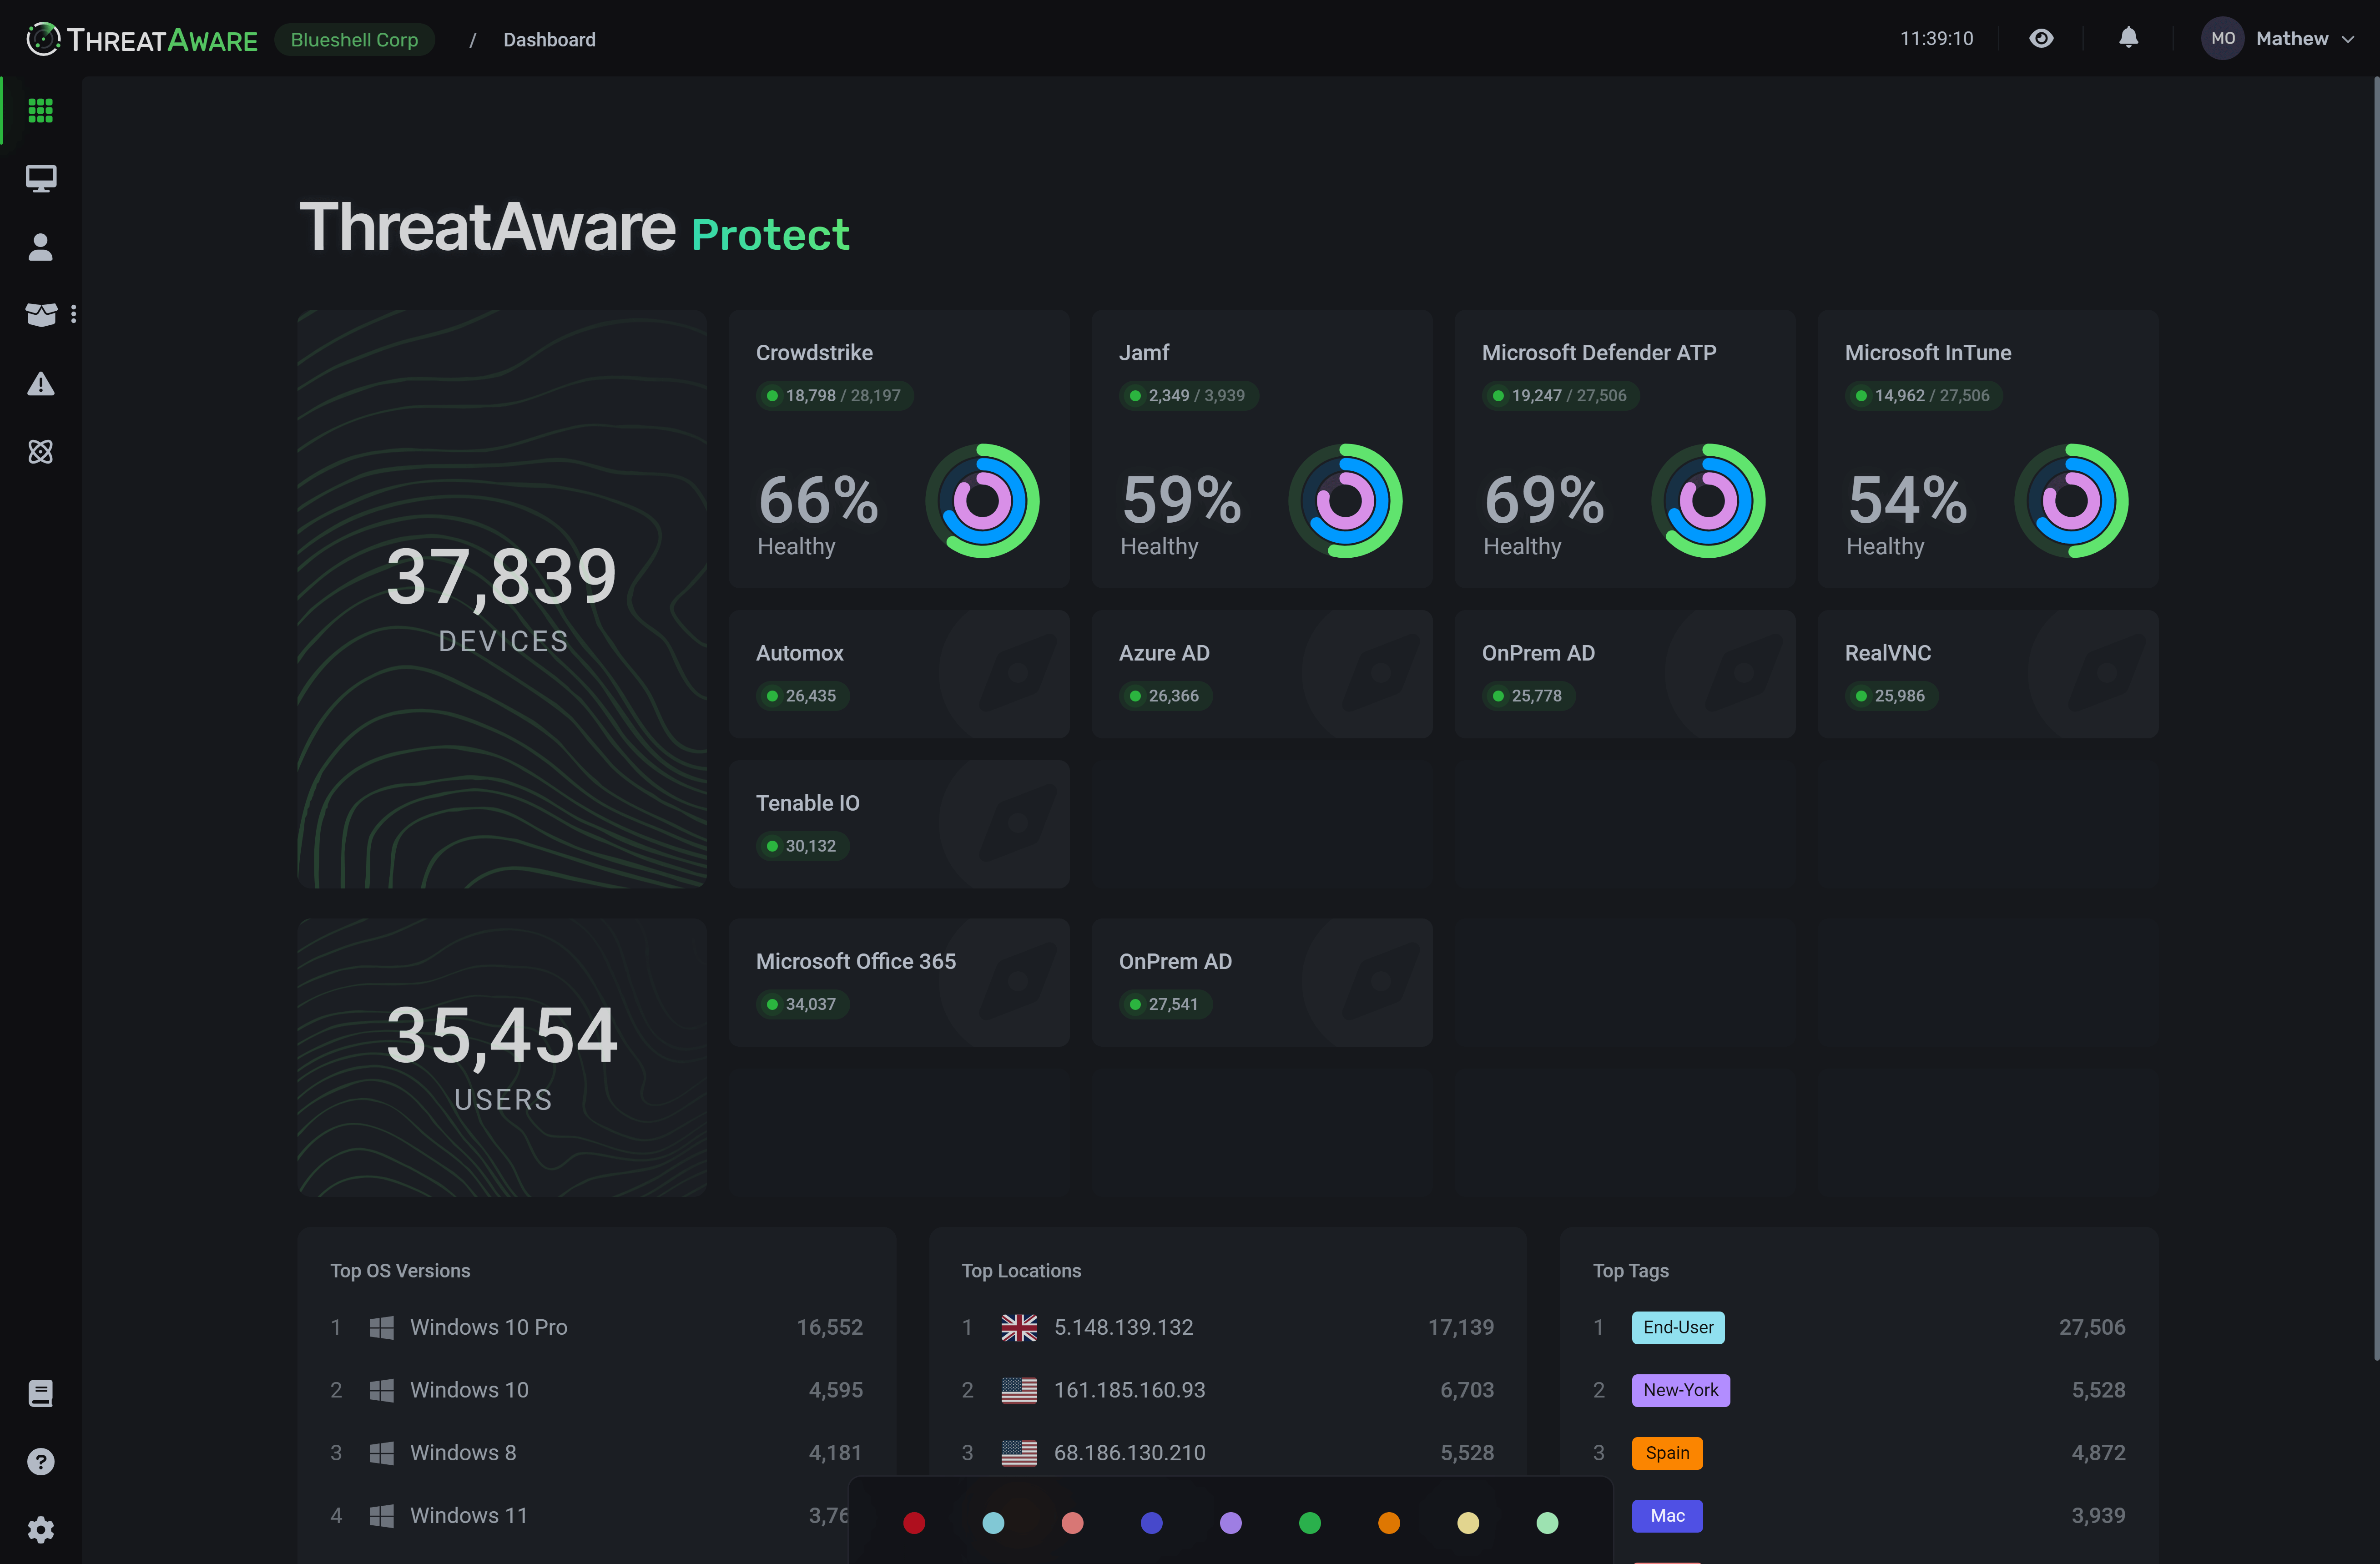Open the 35,454 Users tile
The width and height of the screenshot is (2380, 1564).
click(502, 1057)
